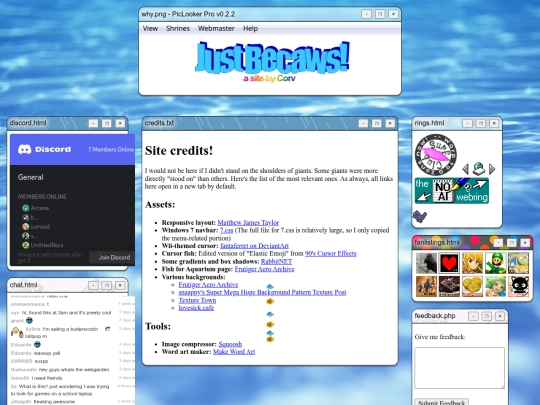Viewport: 540px width, 405px height.
Task: Click the No AI webring question mark
Action: [x=467, y=187]
